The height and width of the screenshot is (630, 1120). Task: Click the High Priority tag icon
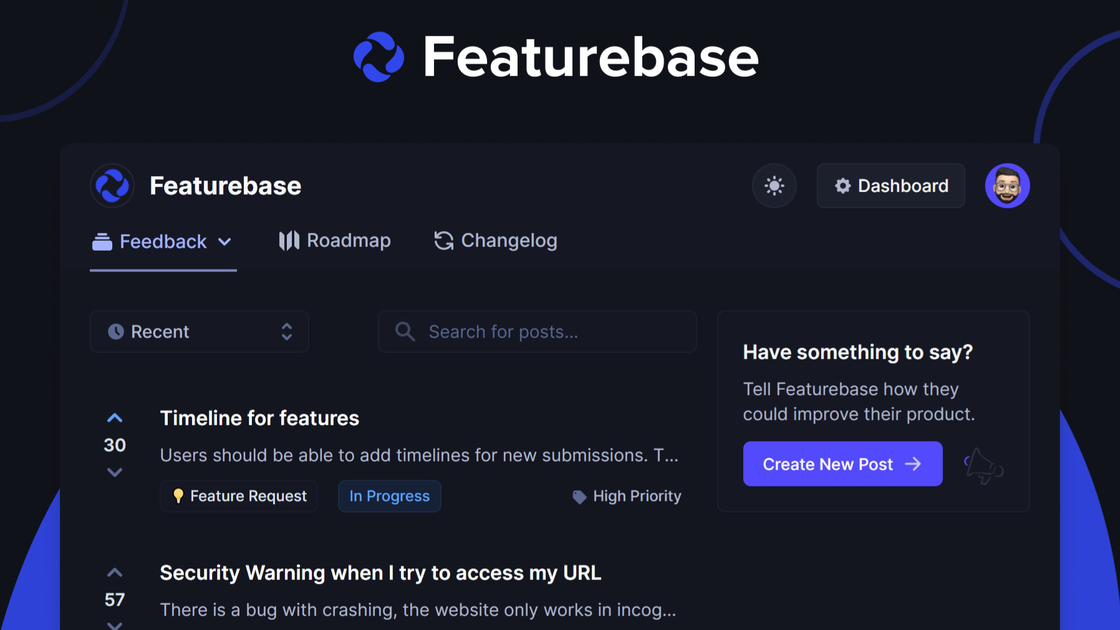click(x=579, y=497)
